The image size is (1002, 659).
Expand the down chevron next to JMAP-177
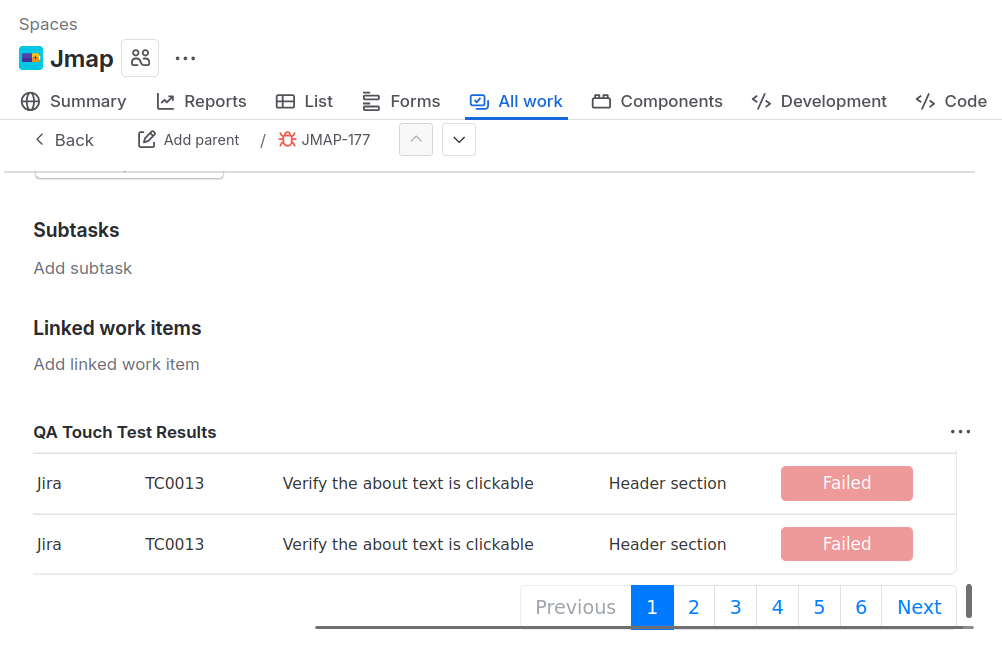point(458,139)
